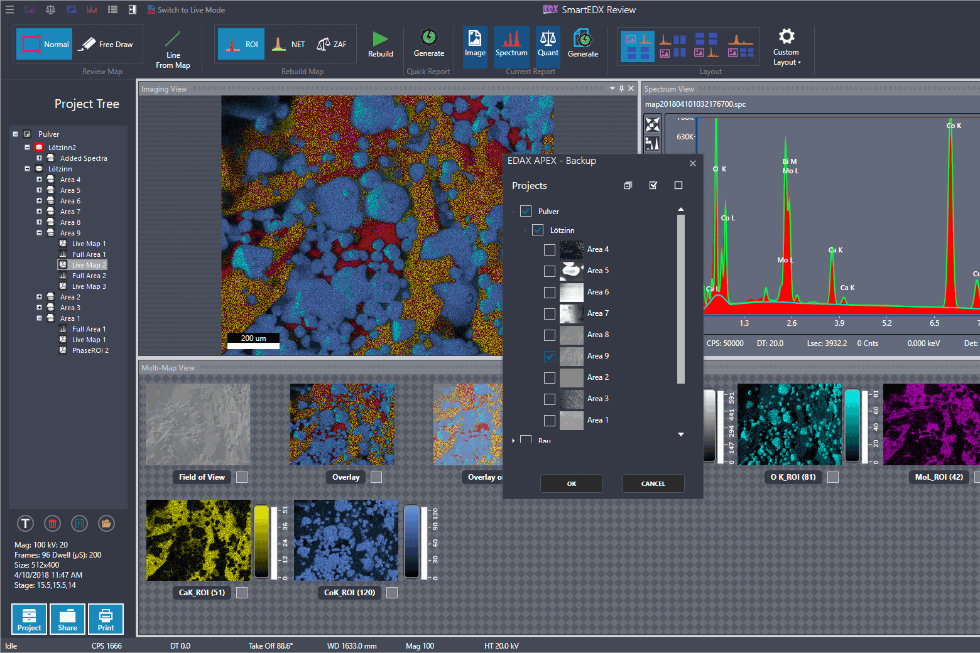
Task: Open the Print panel icon
Action: pos(105,619)
